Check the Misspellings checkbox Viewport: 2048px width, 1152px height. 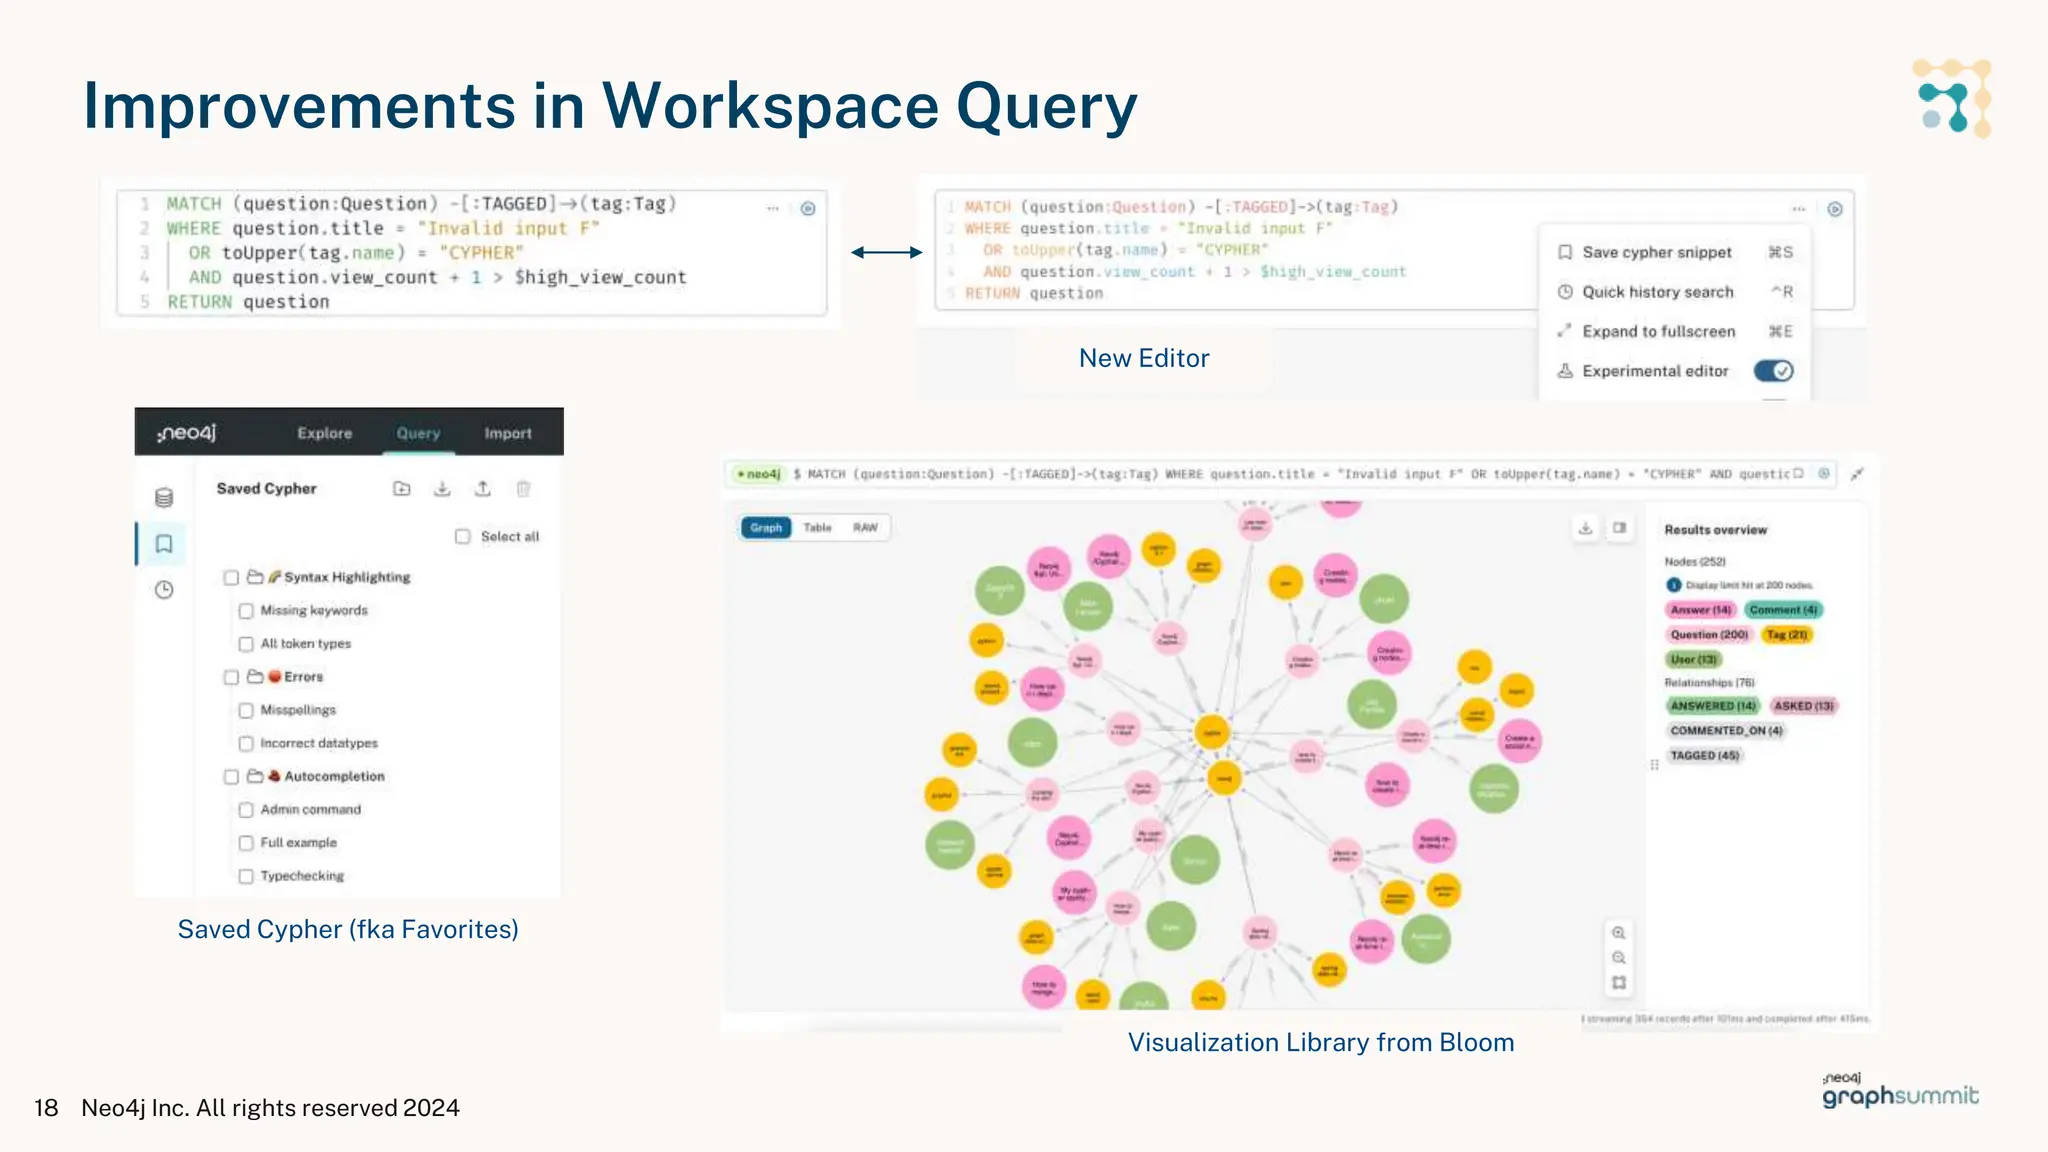[x=246, y=710]
